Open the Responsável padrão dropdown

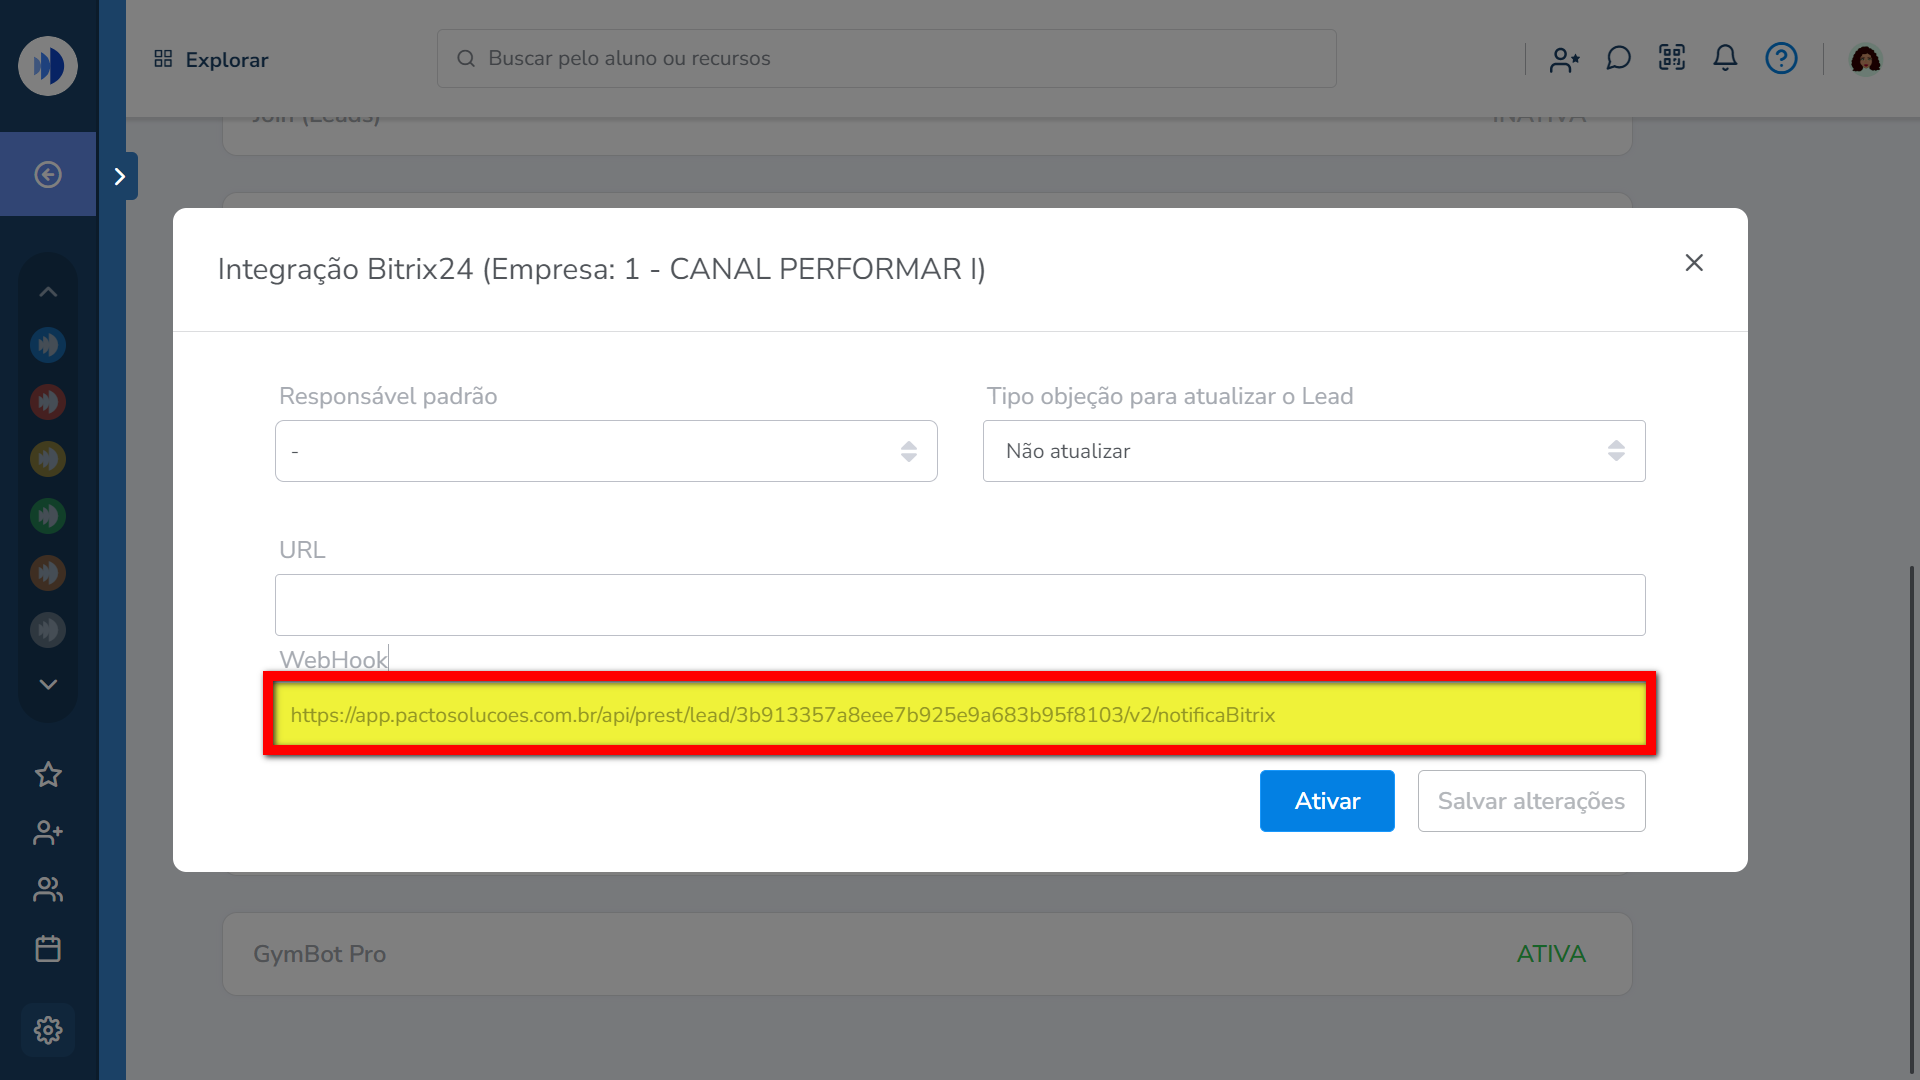[606, 451]
